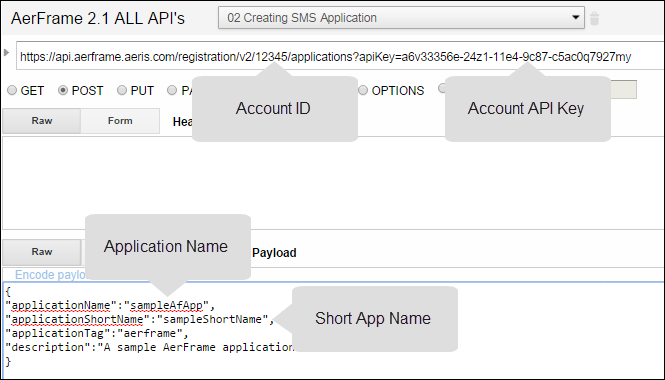Click the "applicationShortName":"sampleShortName" line
This screenshot has width=665, height=380.
(x=140, y=319)
